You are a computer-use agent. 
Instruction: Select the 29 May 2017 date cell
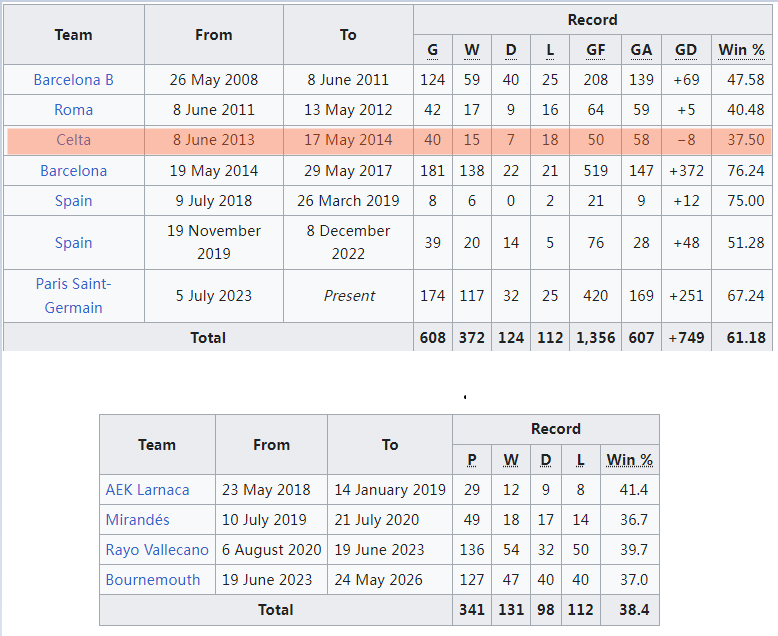[348, 171]
